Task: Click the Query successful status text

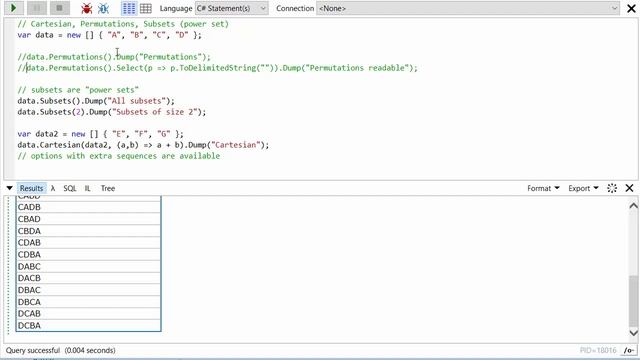Action: pos(60,350)
